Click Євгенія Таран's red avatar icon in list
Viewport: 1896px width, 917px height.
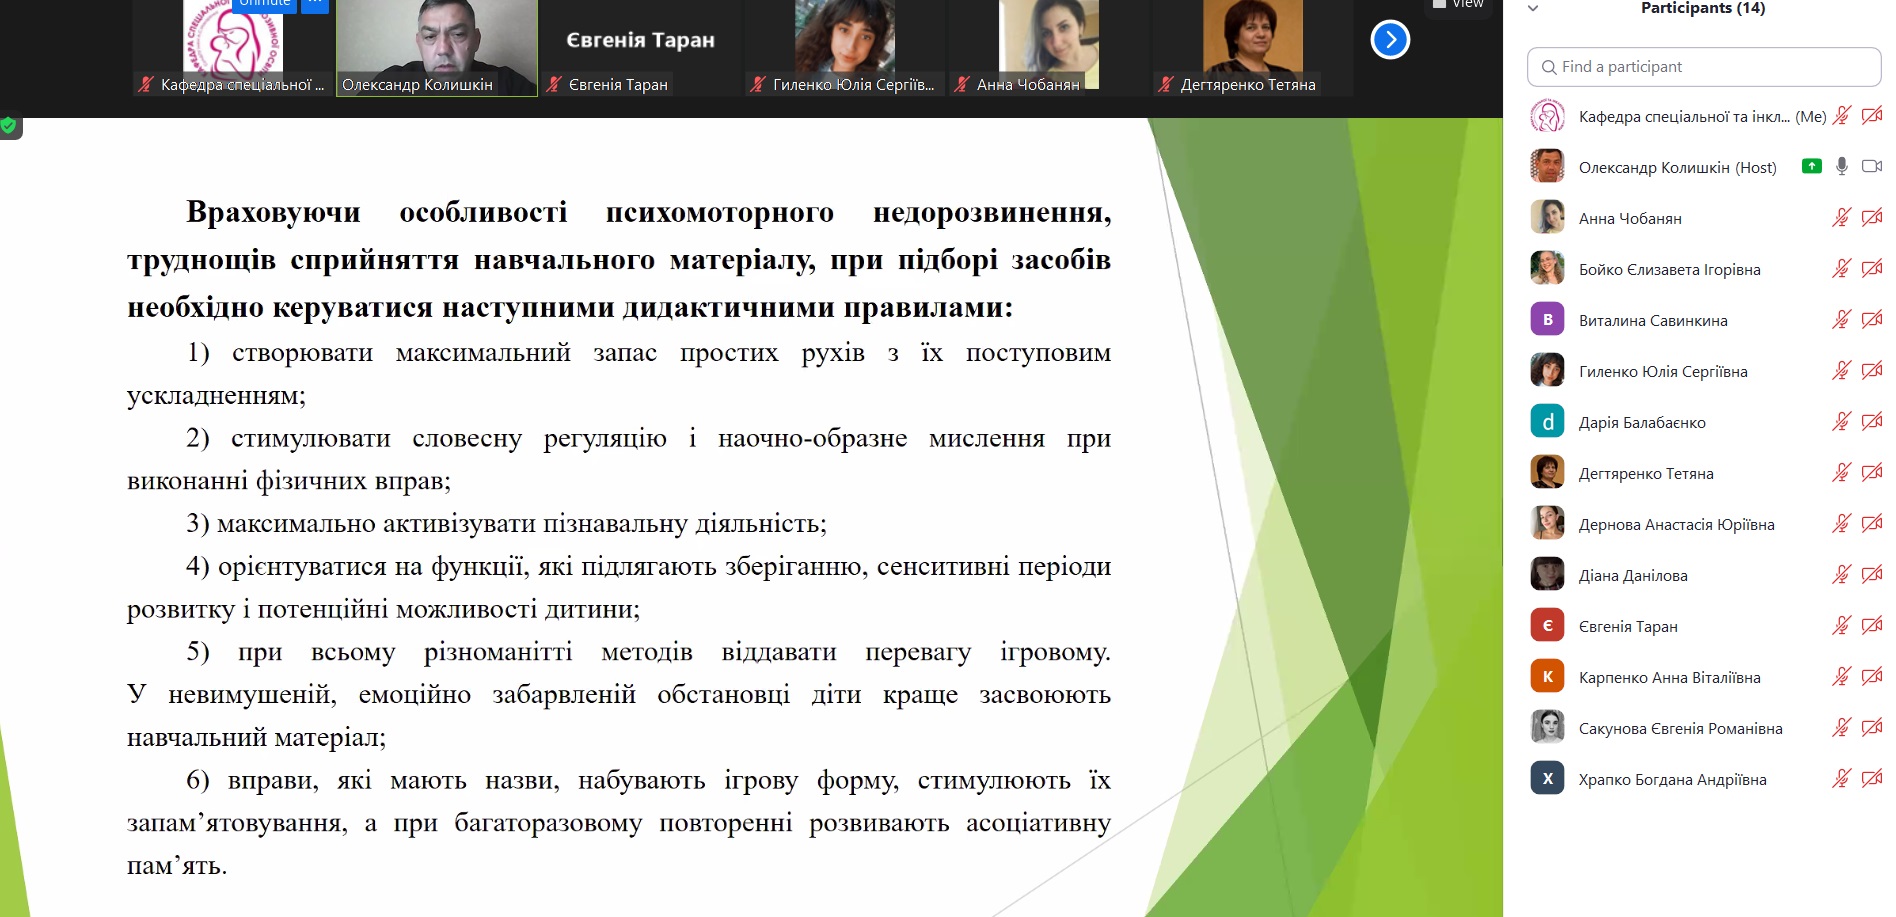(x=1547, y=626)
